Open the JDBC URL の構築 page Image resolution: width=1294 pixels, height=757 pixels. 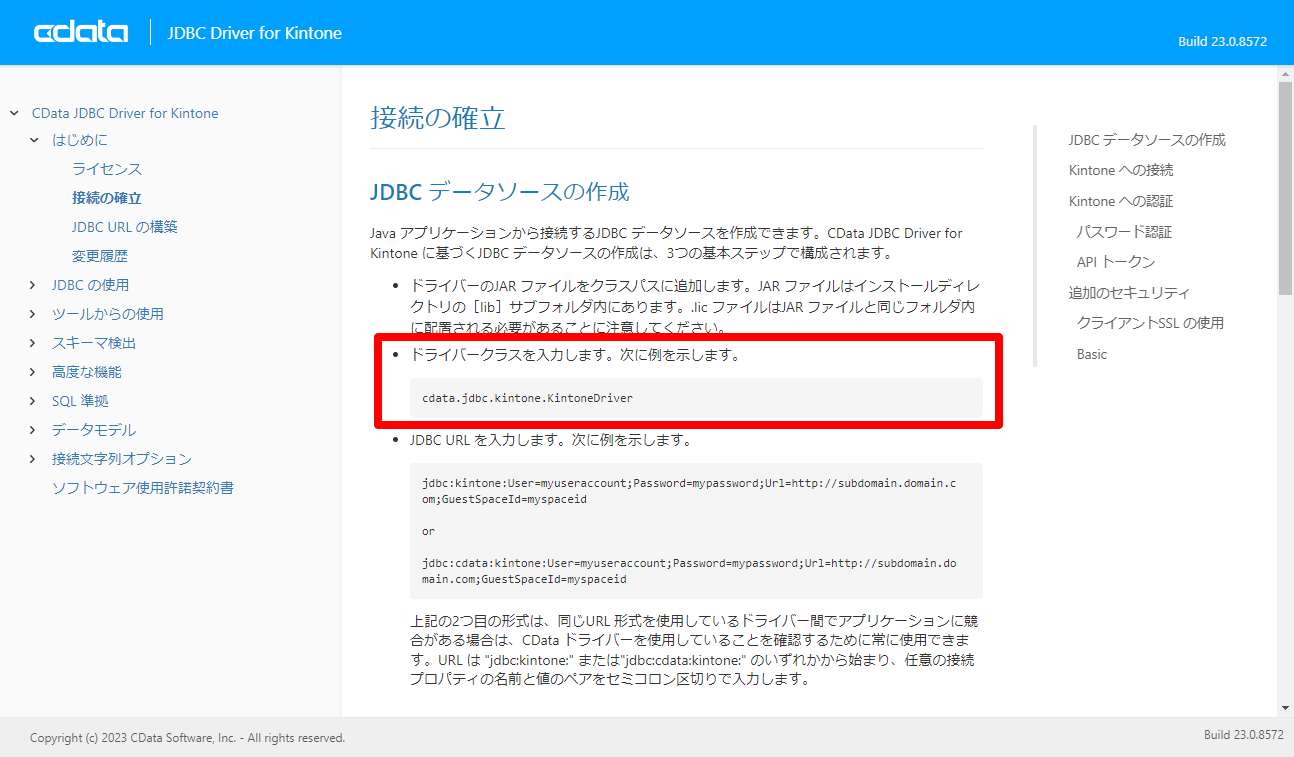pos(125,227)
